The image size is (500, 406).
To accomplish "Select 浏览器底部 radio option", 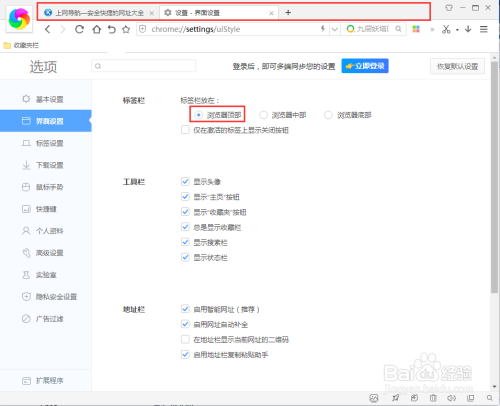I will click(x=328, y=115).
